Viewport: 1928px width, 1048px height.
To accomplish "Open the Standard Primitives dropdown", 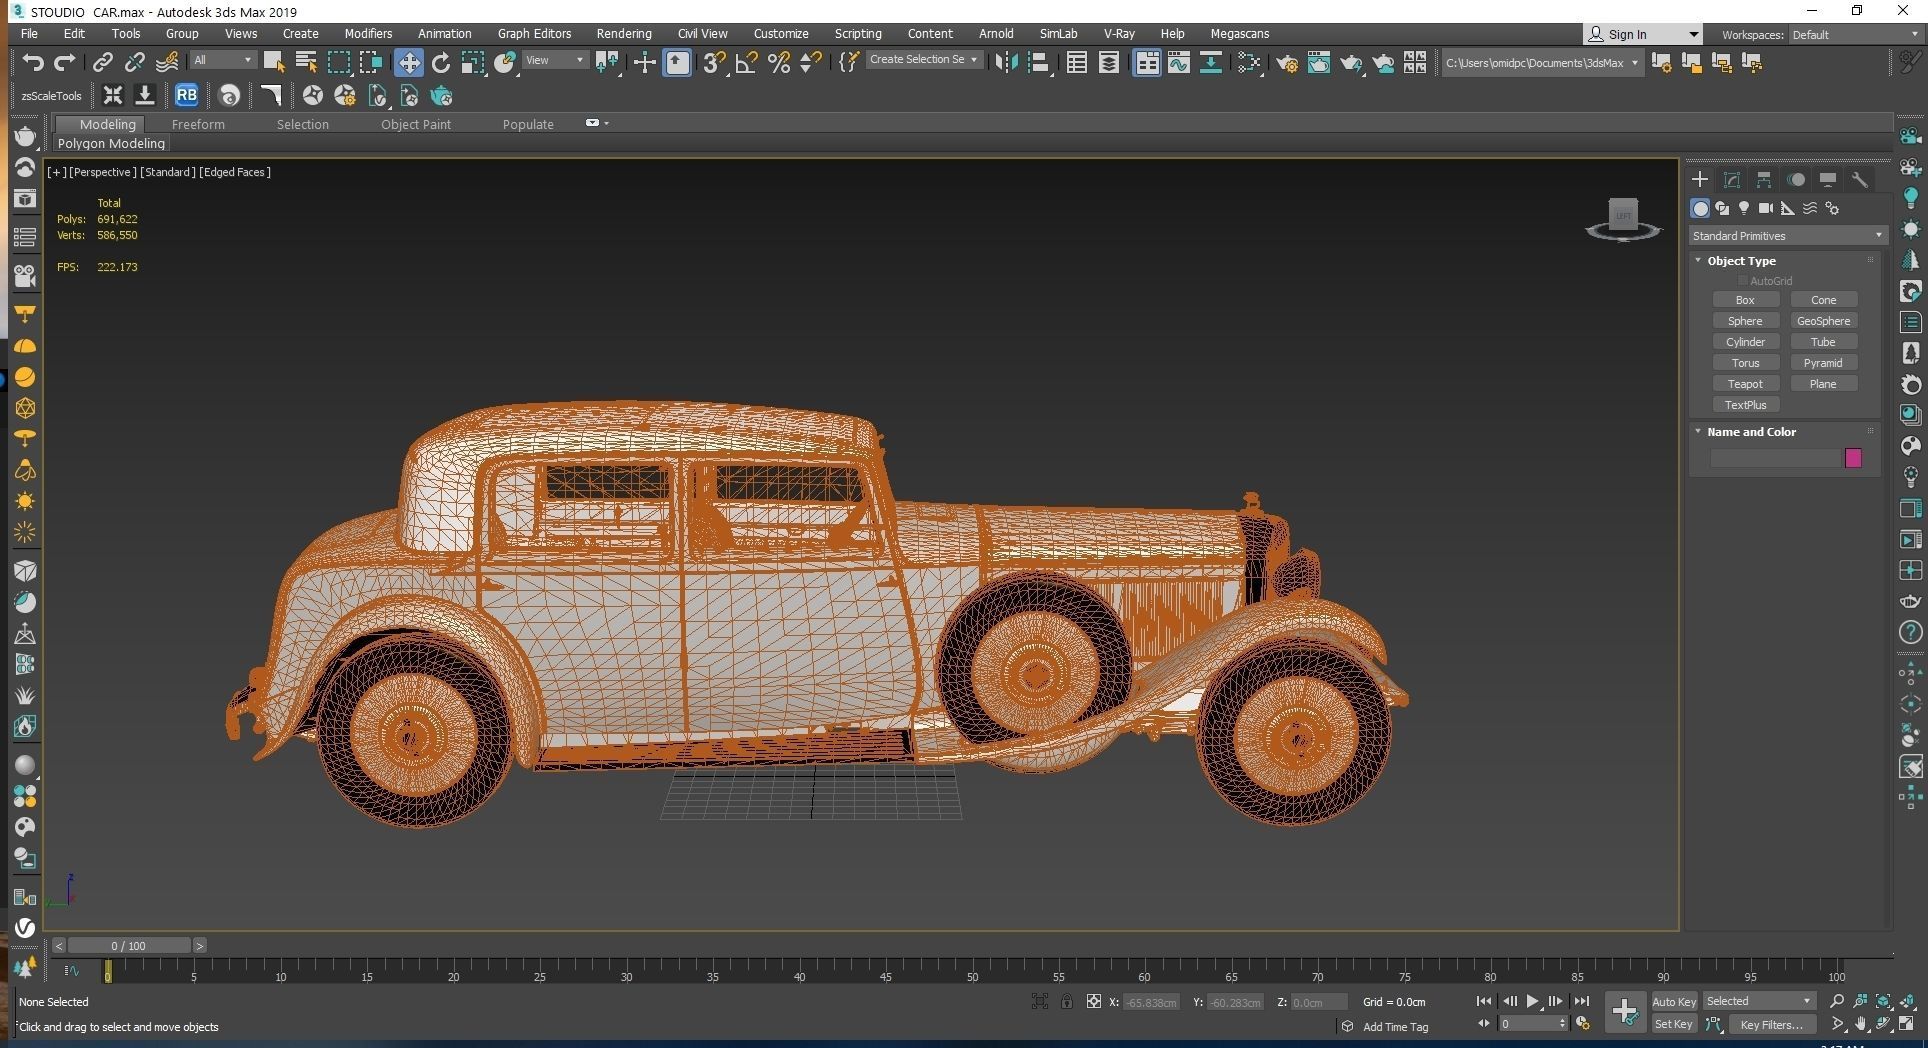I will click(x=1787, y=236).
